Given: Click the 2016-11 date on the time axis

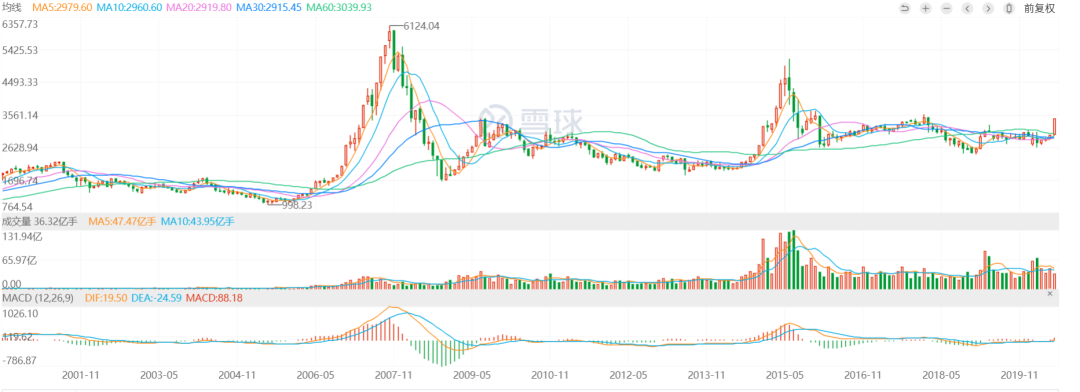Looking at the screenshot, I should [x=862, y=376].
